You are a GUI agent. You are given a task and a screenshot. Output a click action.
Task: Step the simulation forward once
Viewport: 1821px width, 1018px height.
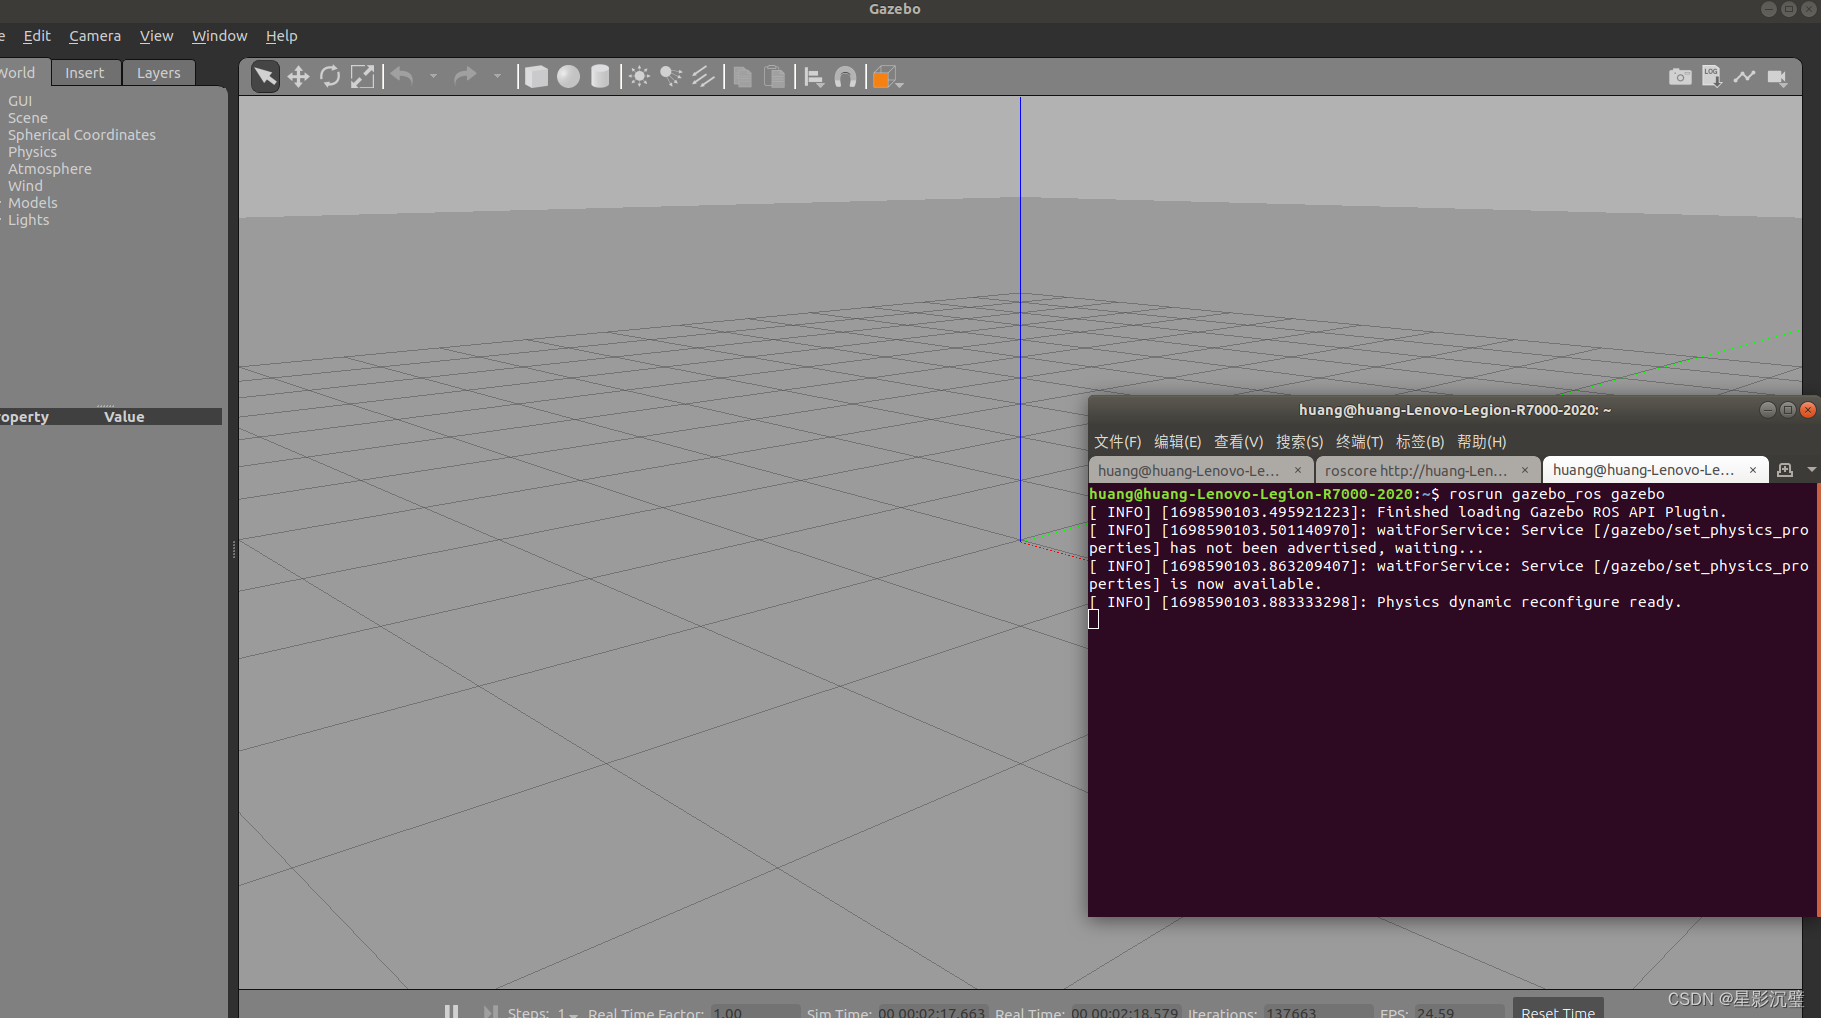[490, 1012]
